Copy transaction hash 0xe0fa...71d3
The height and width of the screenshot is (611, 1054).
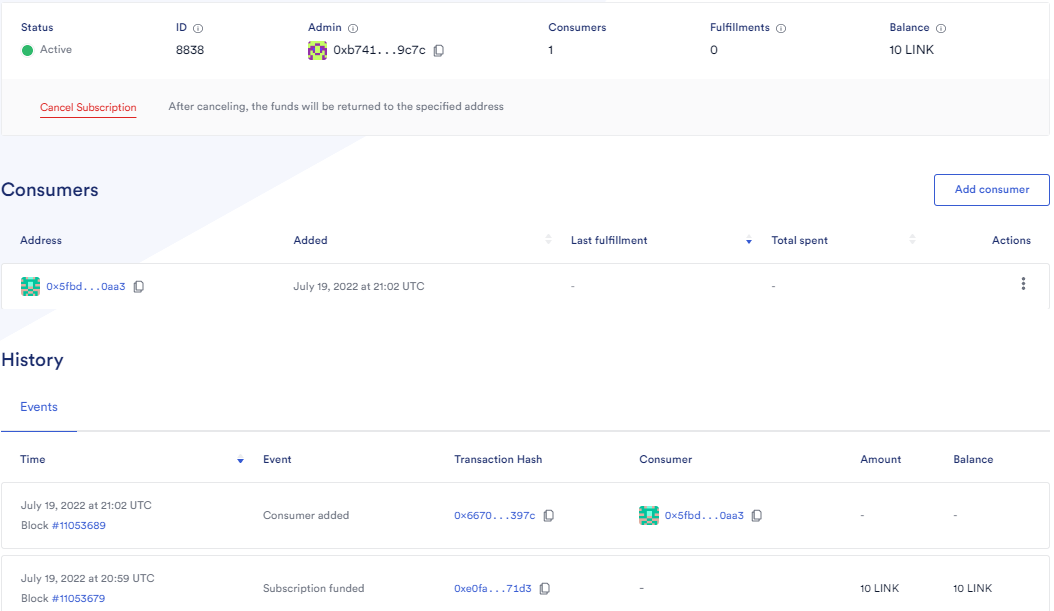tap(545, 589)
